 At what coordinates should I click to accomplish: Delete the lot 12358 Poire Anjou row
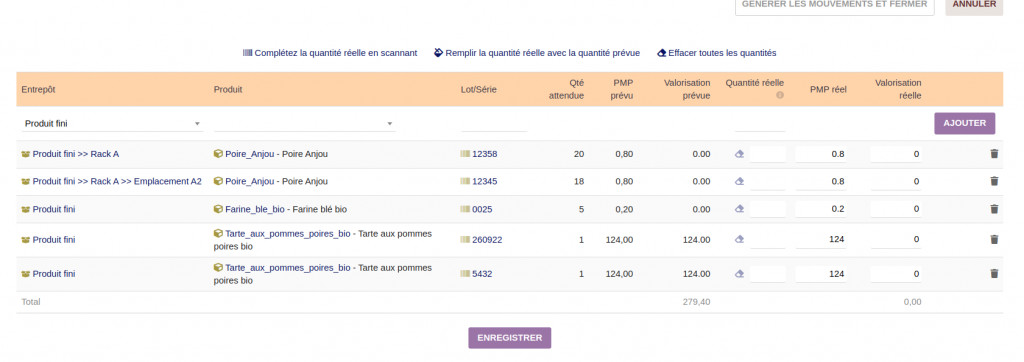point(994,154)
